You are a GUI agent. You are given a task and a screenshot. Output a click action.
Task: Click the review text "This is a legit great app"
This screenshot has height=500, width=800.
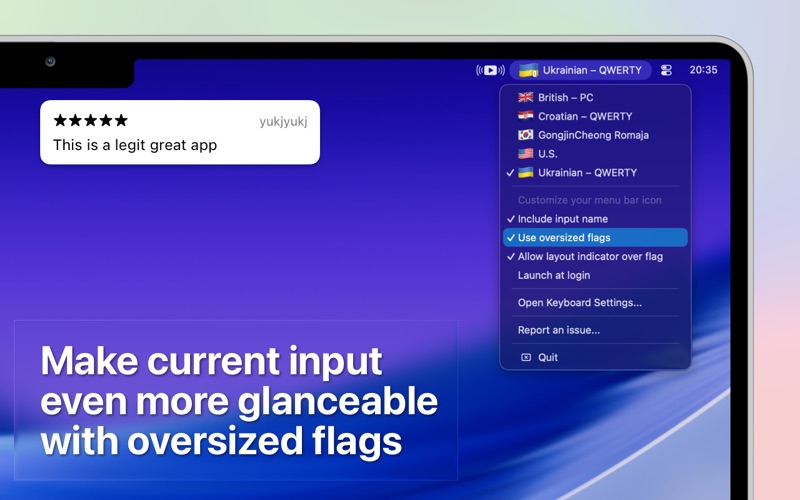point(135,145)
